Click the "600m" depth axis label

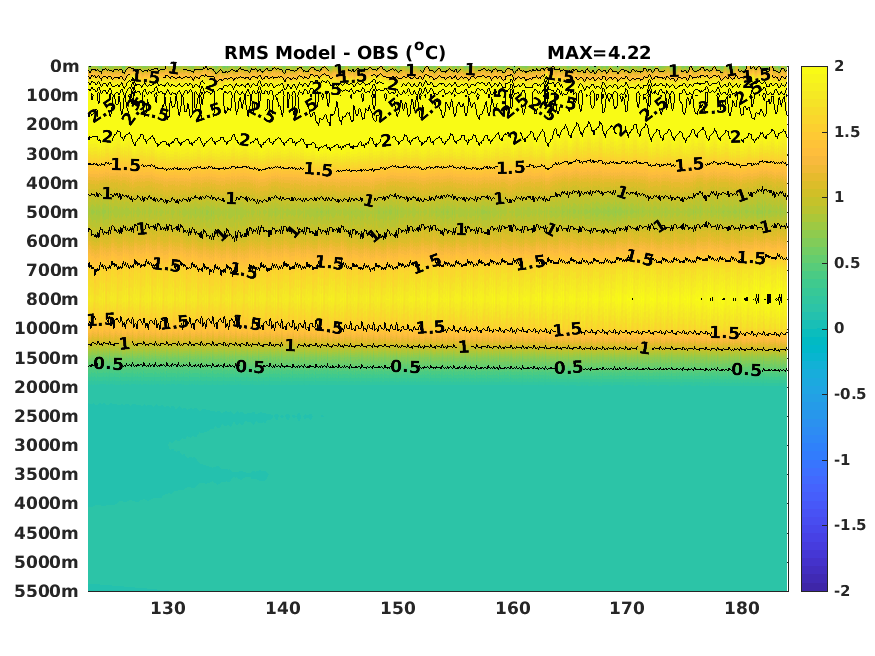[52, 241]
